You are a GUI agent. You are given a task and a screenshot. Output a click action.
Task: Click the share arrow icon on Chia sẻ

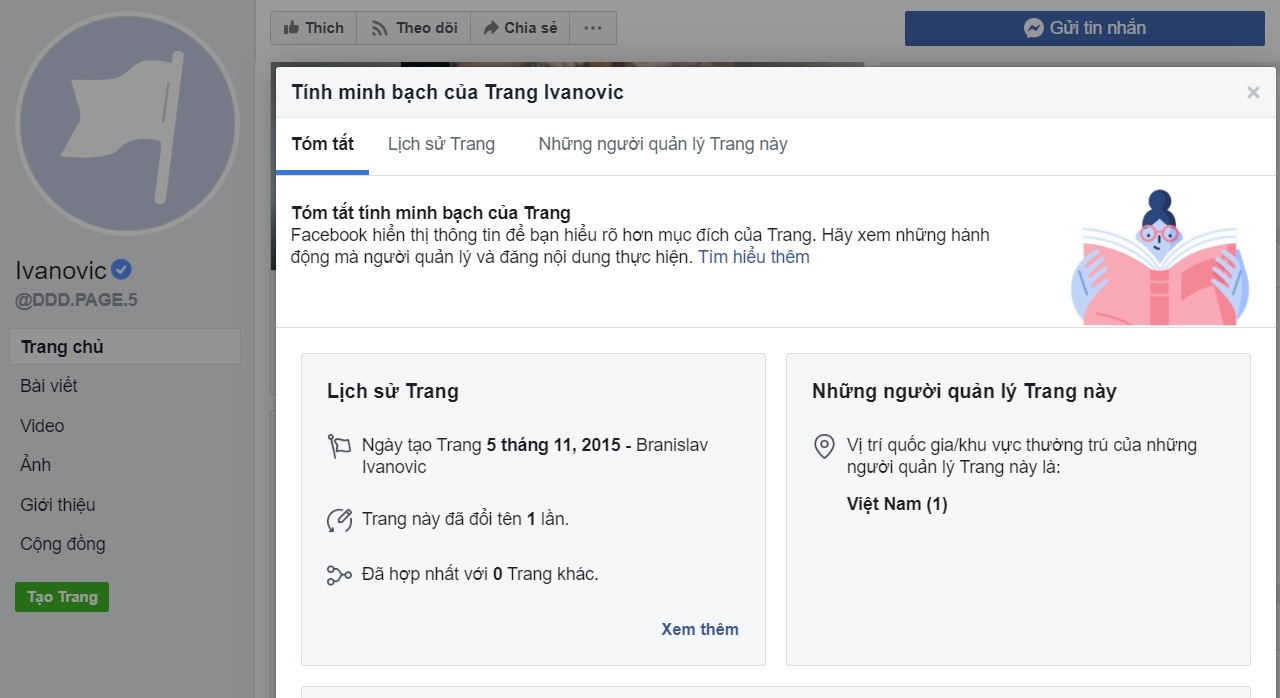(x=489, y=27)
